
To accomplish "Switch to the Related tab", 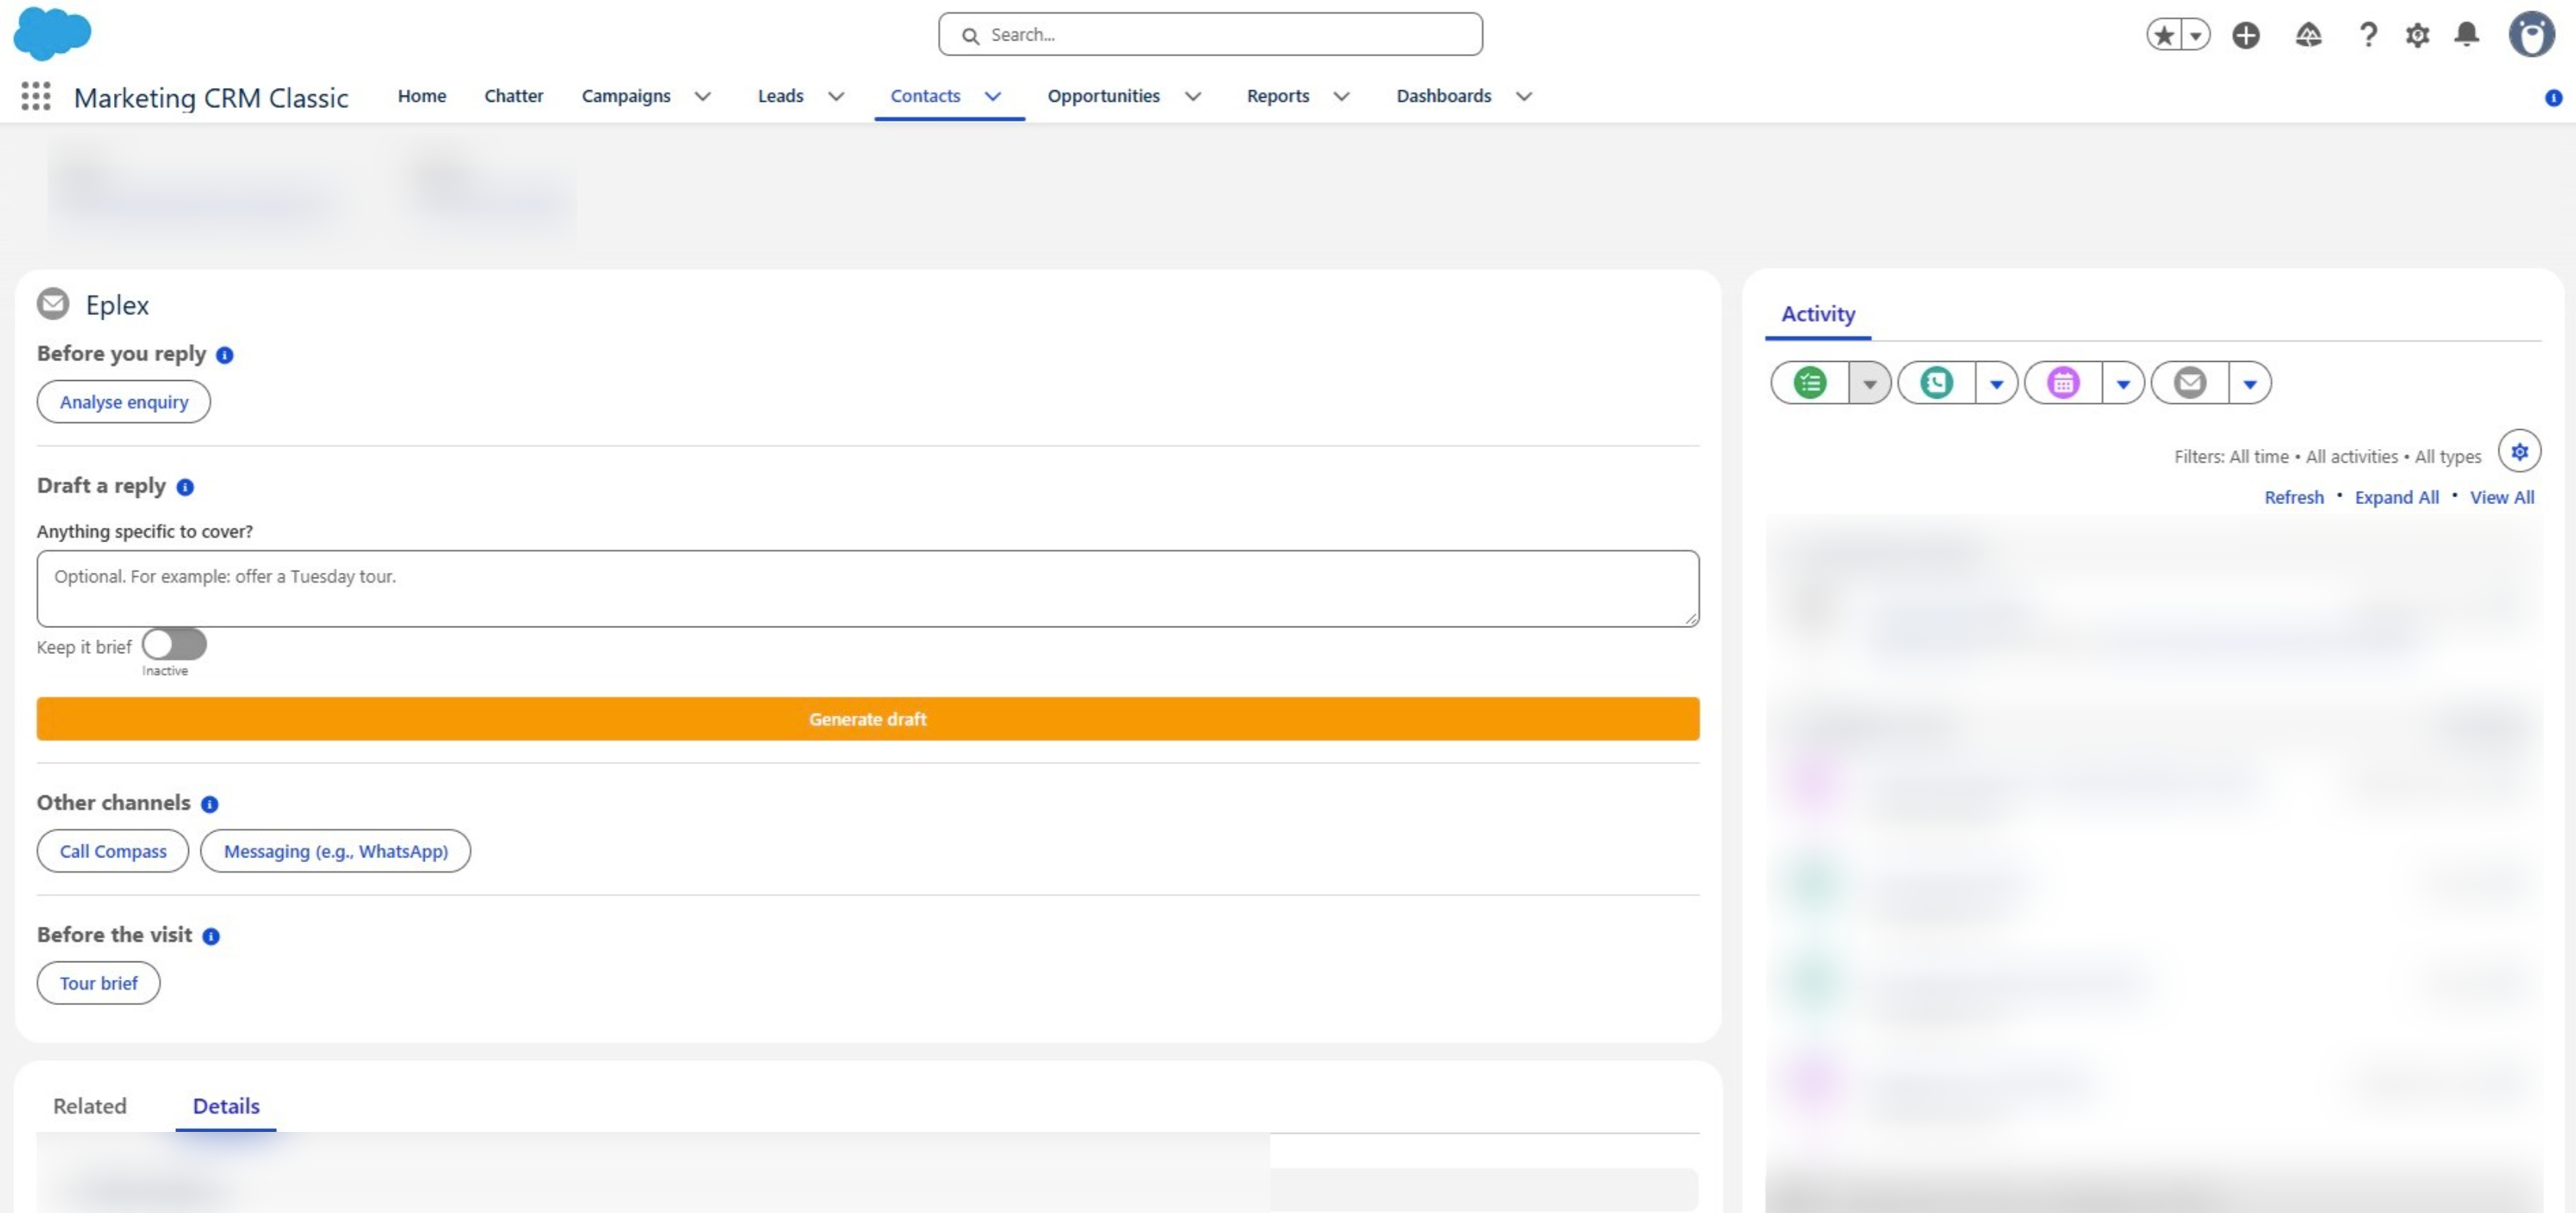I will click(x=90, y=1106).
